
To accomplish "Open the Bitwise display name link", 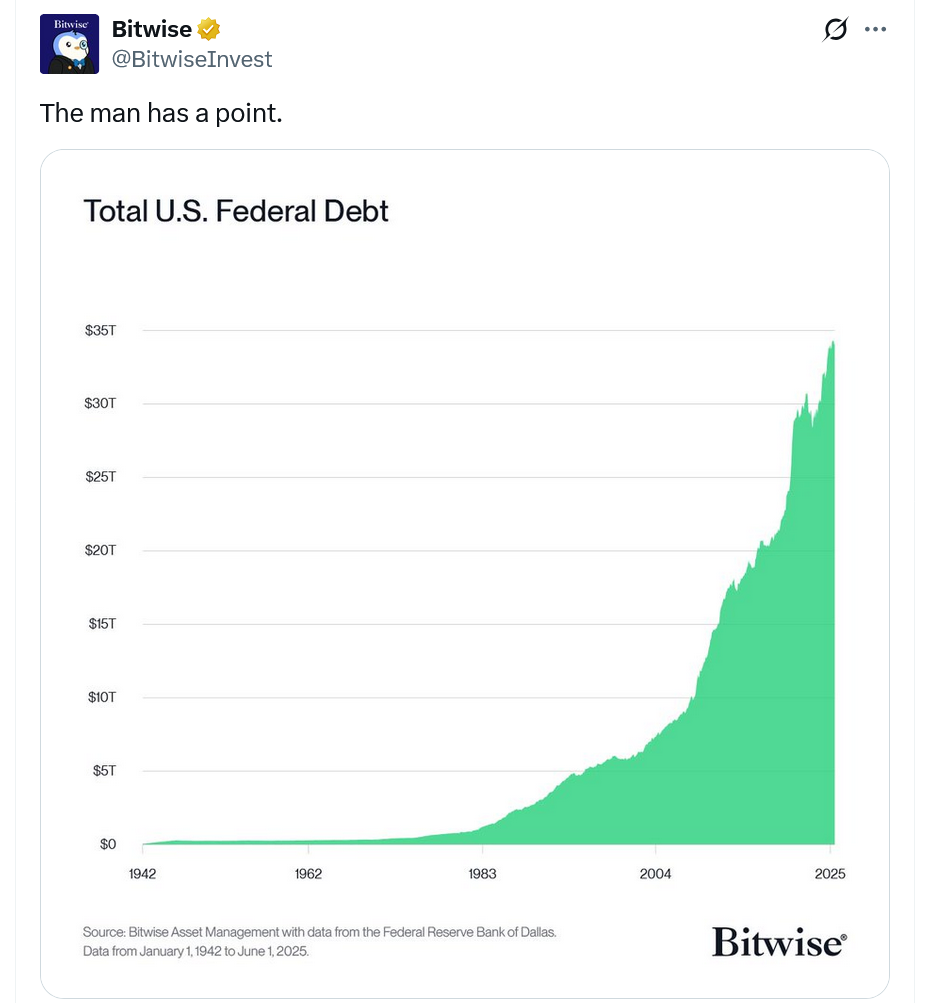I will (x=152, y=30).
